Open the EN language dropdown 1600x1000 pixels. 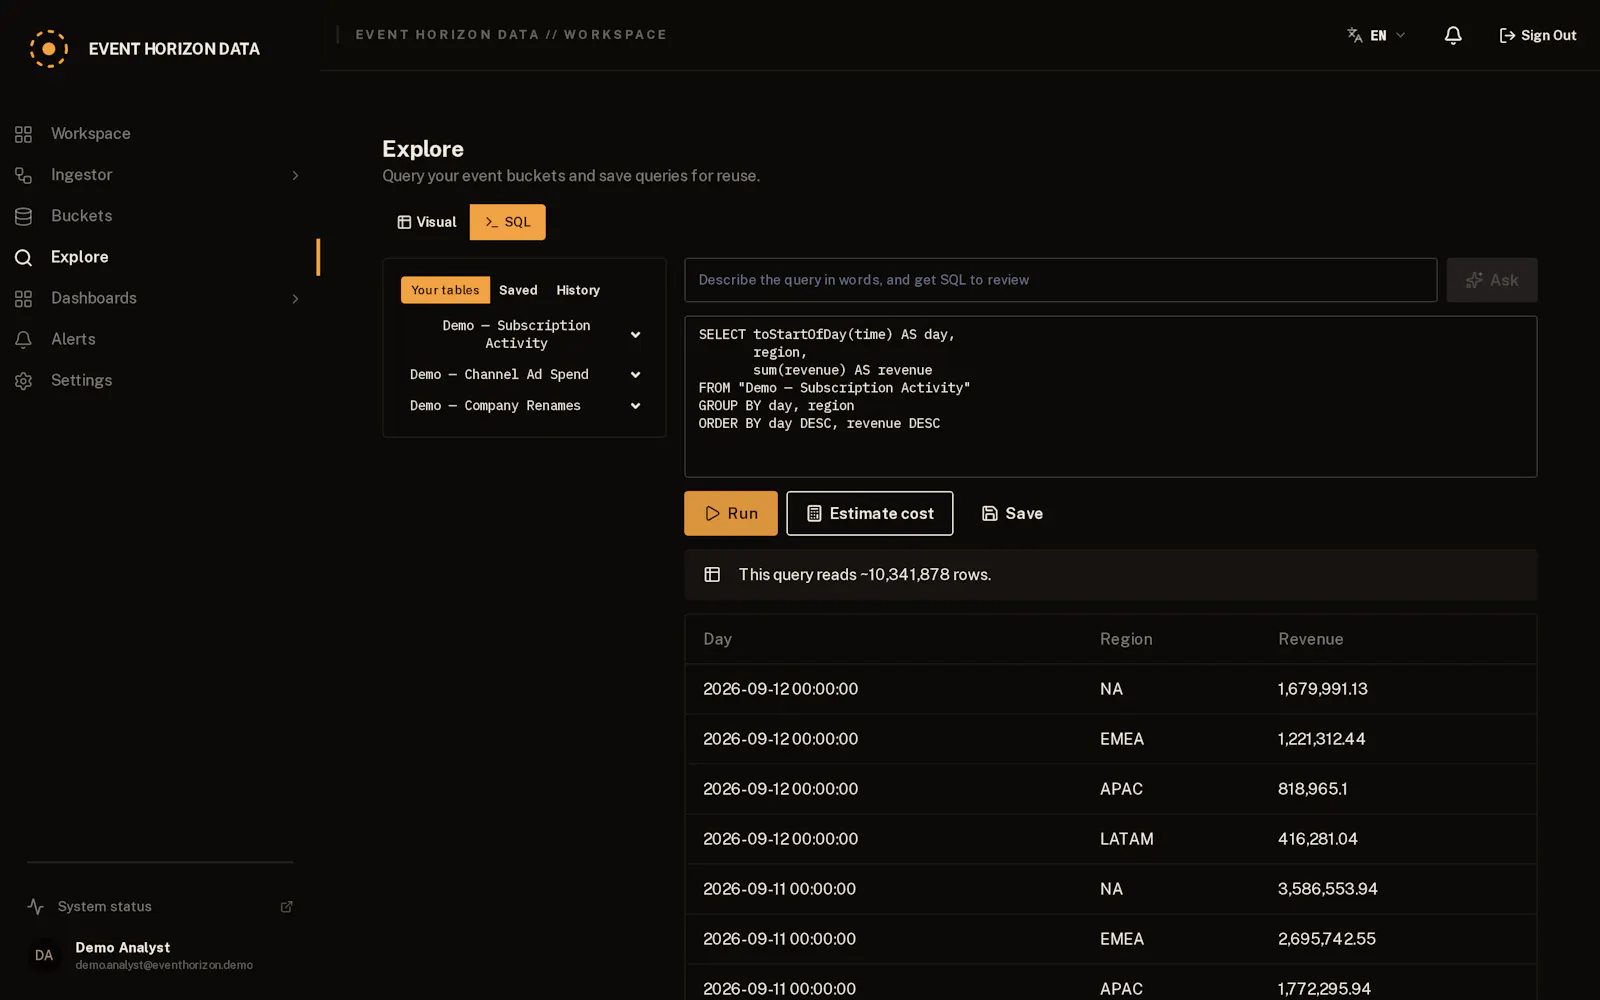[1377, 35]
